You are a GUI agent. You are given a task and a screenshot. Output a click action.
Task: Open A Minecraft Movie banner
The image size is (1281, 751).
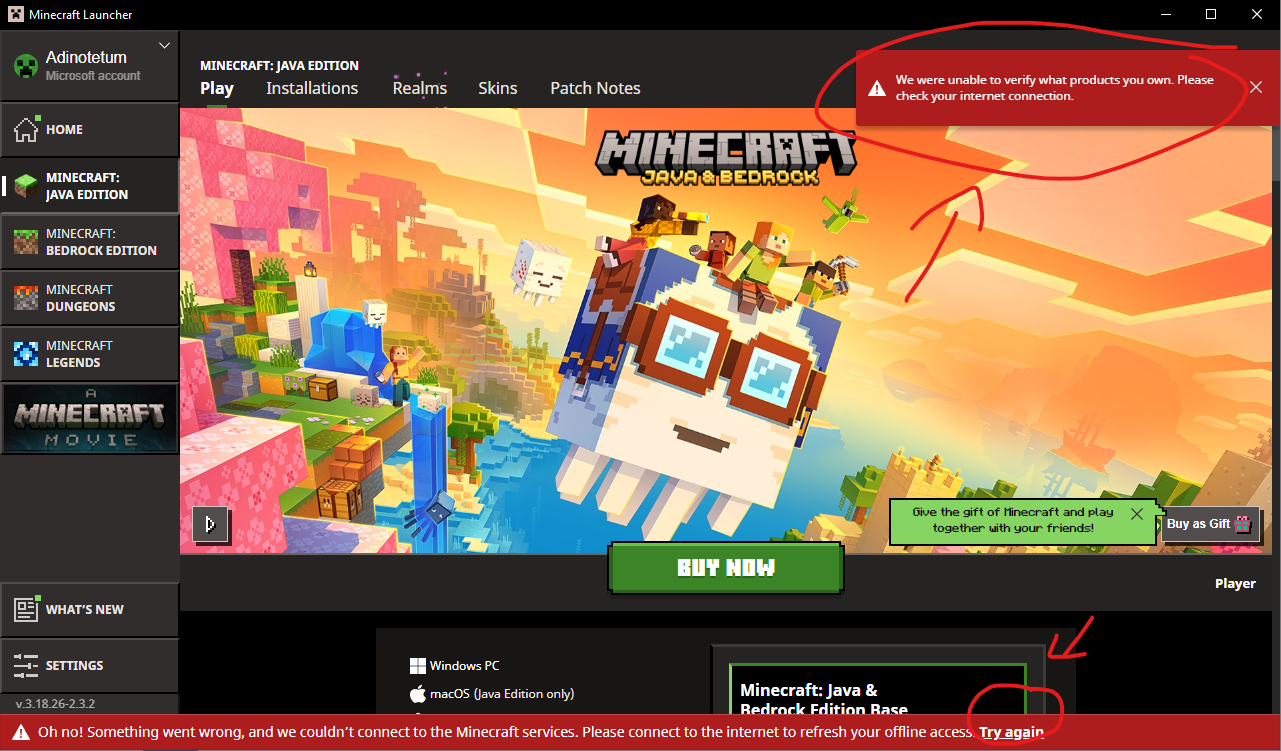coord(89,418)
